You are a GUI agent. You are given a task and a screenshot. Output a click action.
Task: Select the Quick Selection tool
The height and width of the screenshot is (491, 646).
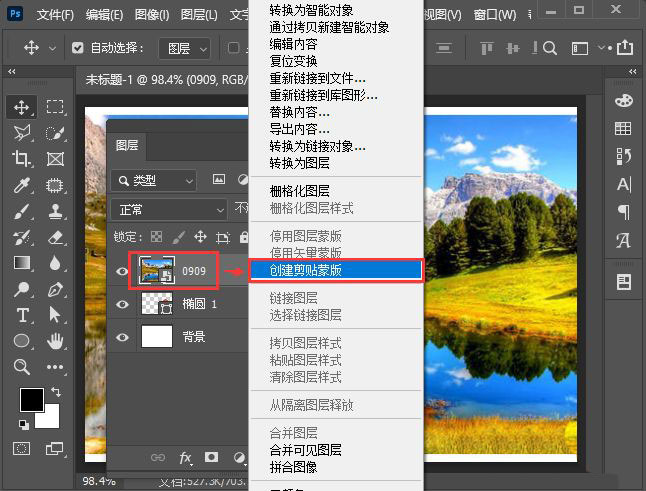point(55,133)
